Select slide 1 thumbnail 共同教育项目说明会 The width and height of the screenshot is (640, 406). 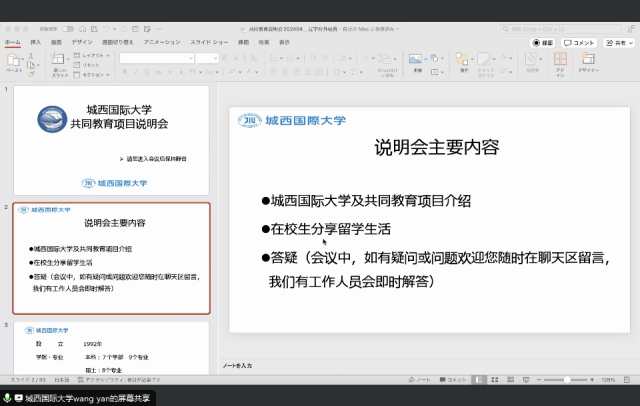111,140
